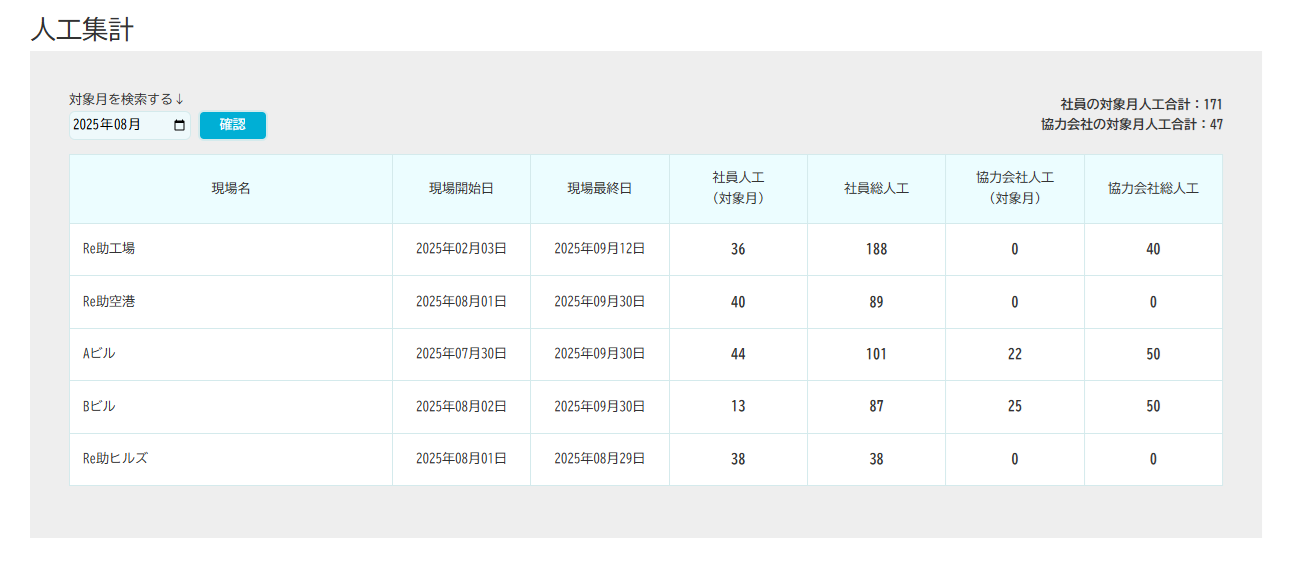Screen dimensions: 1304x575
Task: Select the Aビル site row name
Action: click(100, 354)
